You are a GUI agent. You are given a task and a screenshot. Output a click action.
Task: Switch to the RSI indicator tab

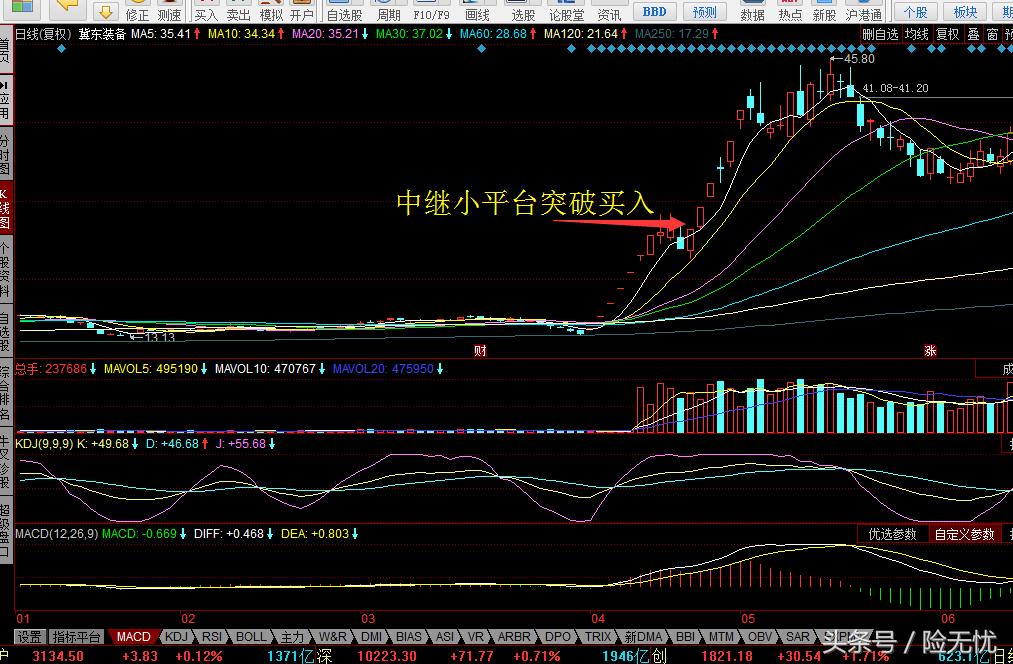212,637
